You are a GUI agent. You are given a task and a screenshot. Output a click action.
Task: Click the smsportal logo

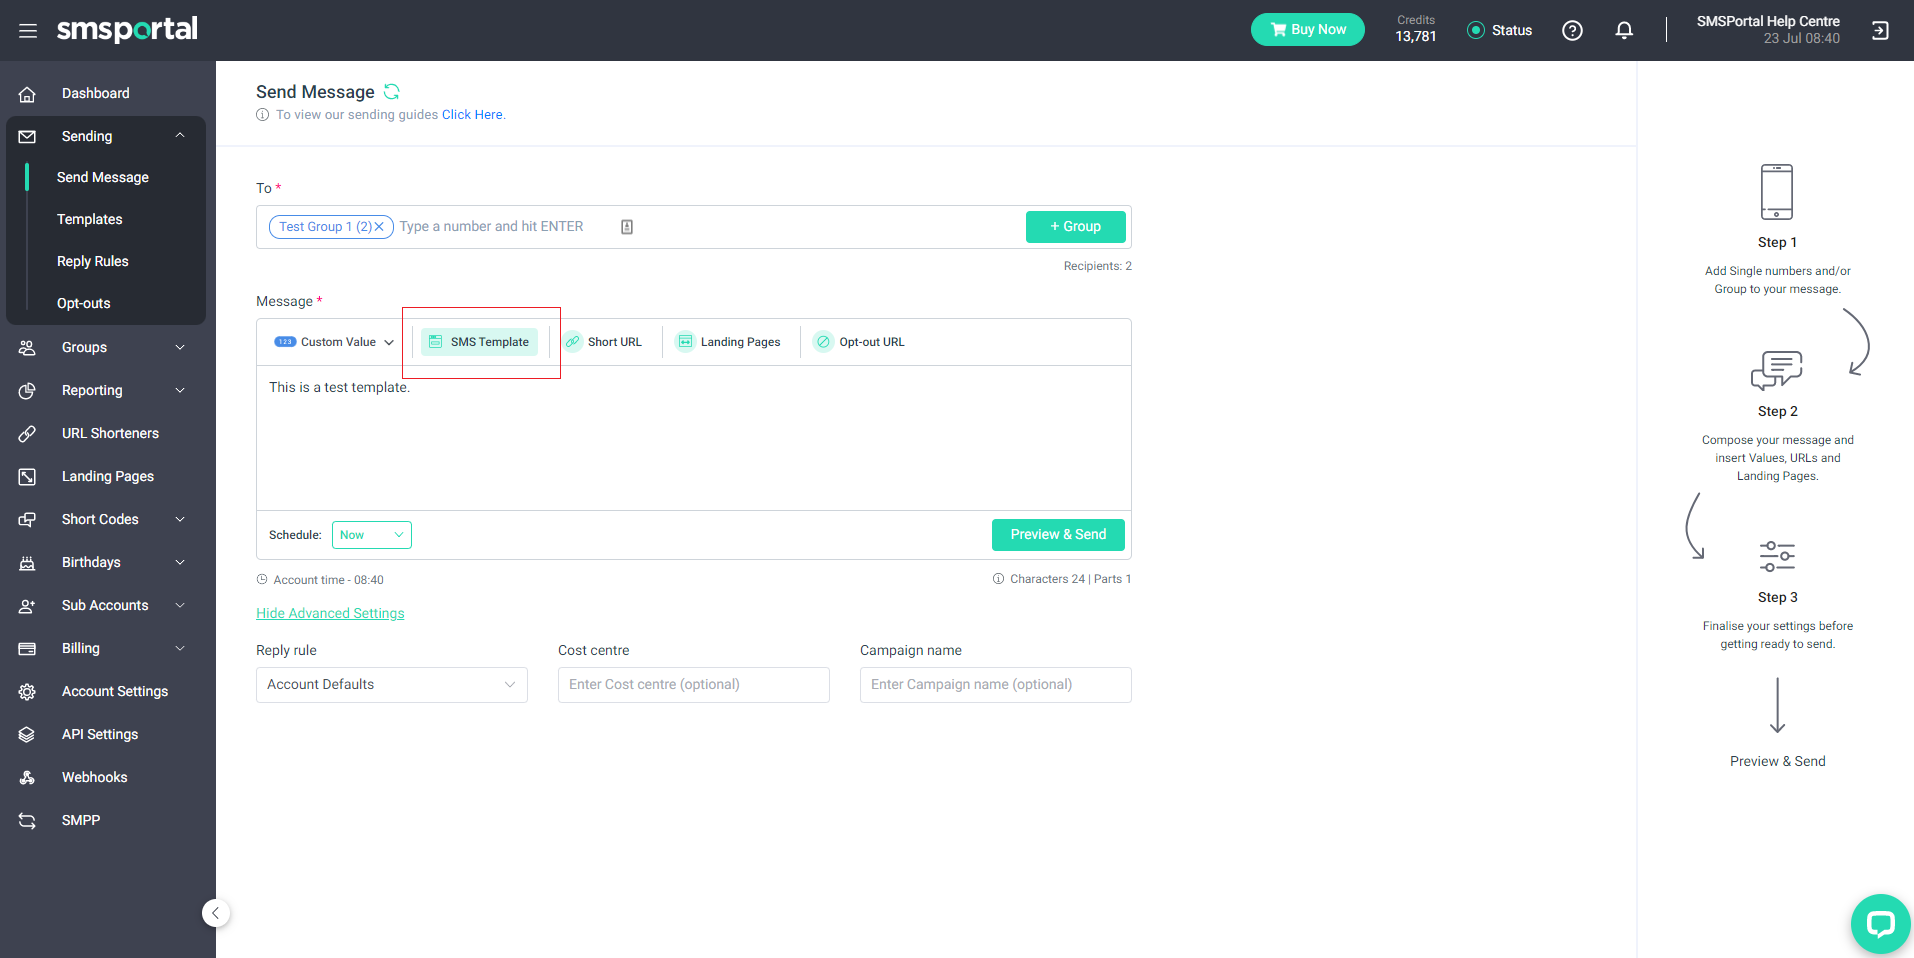click(127, 29)
